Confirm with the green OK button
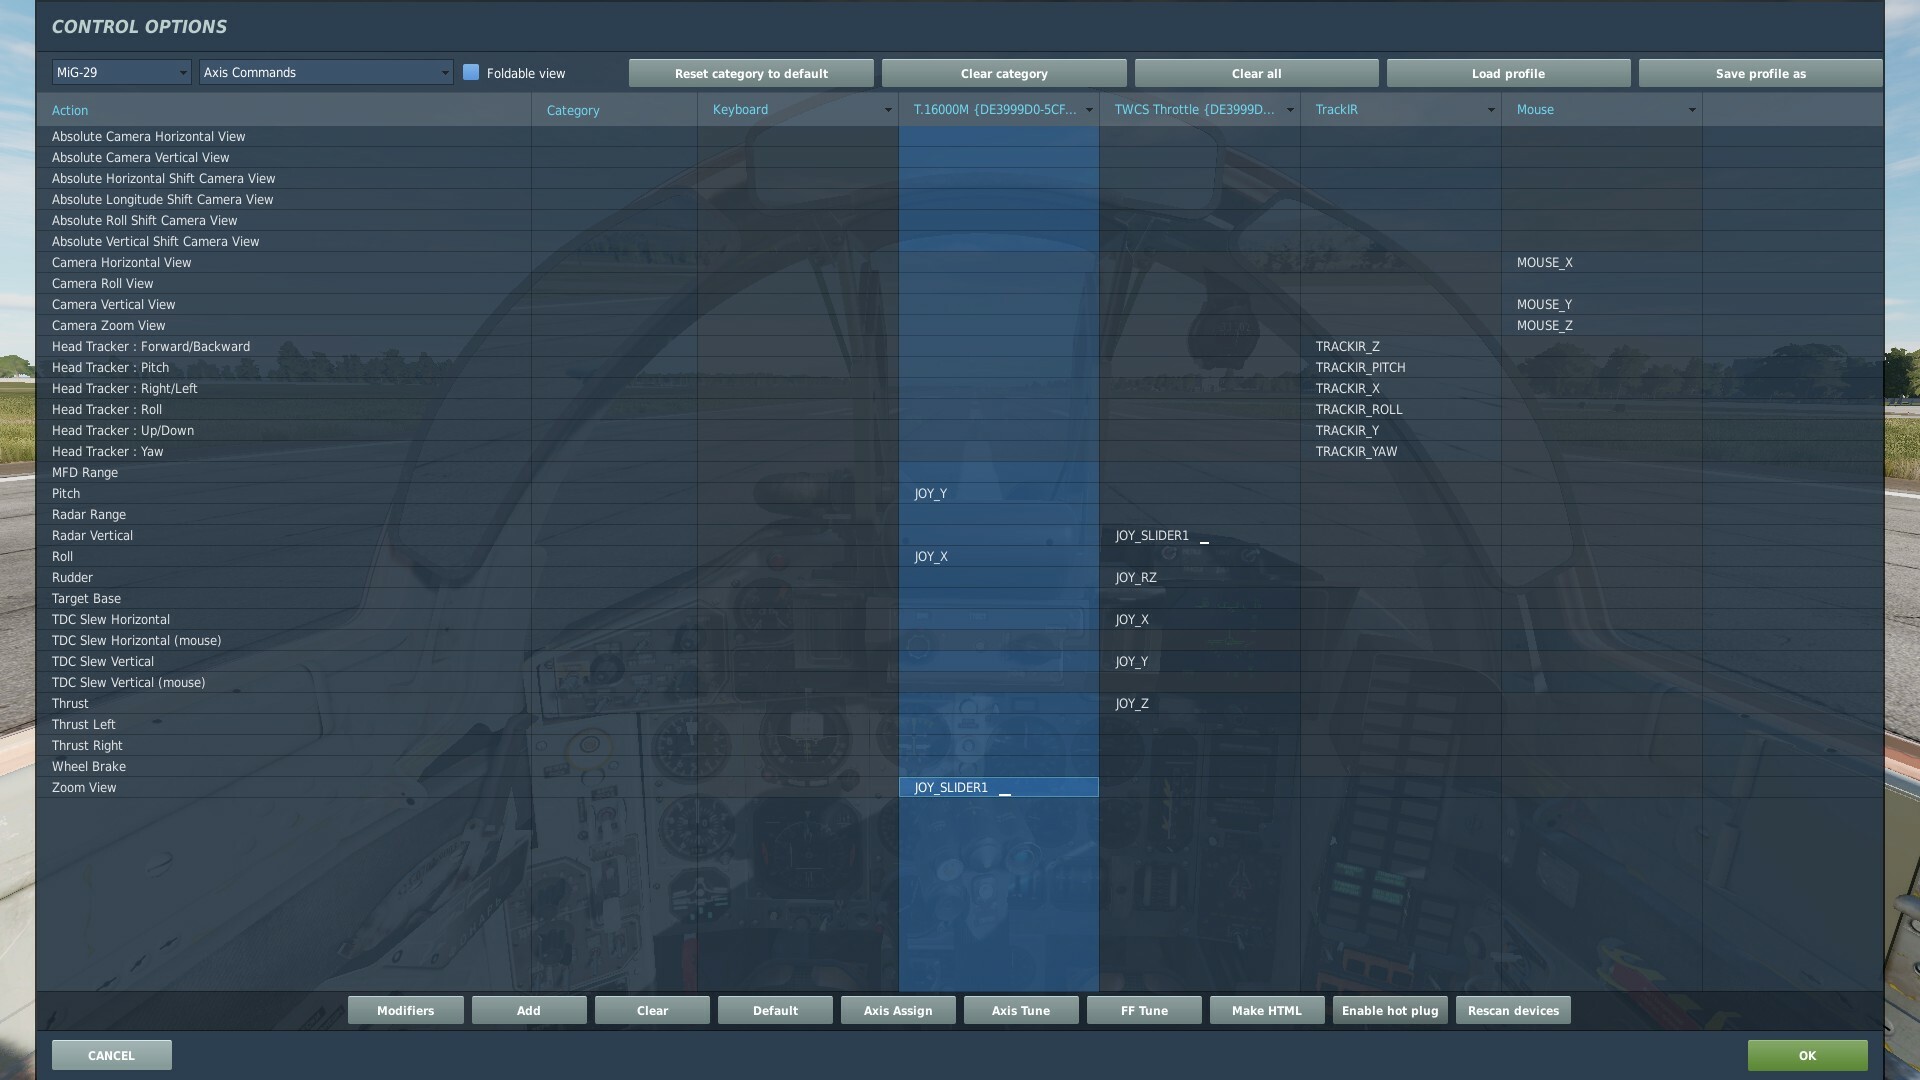1920x1080 pixels. [1807, 1055]
